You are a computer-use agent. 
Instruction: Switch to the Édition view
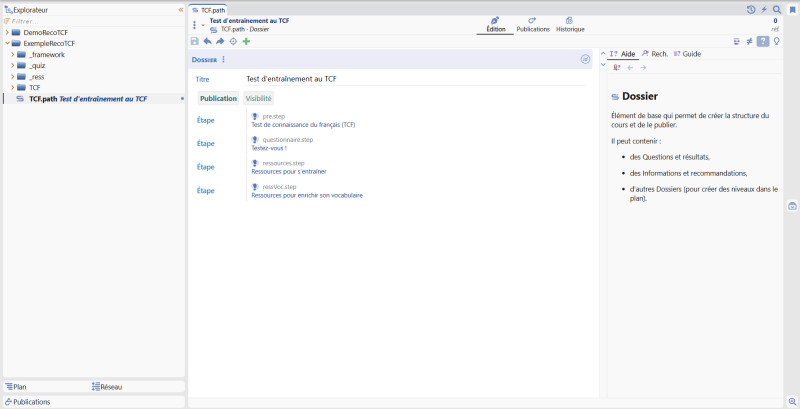tap(495, 25)
